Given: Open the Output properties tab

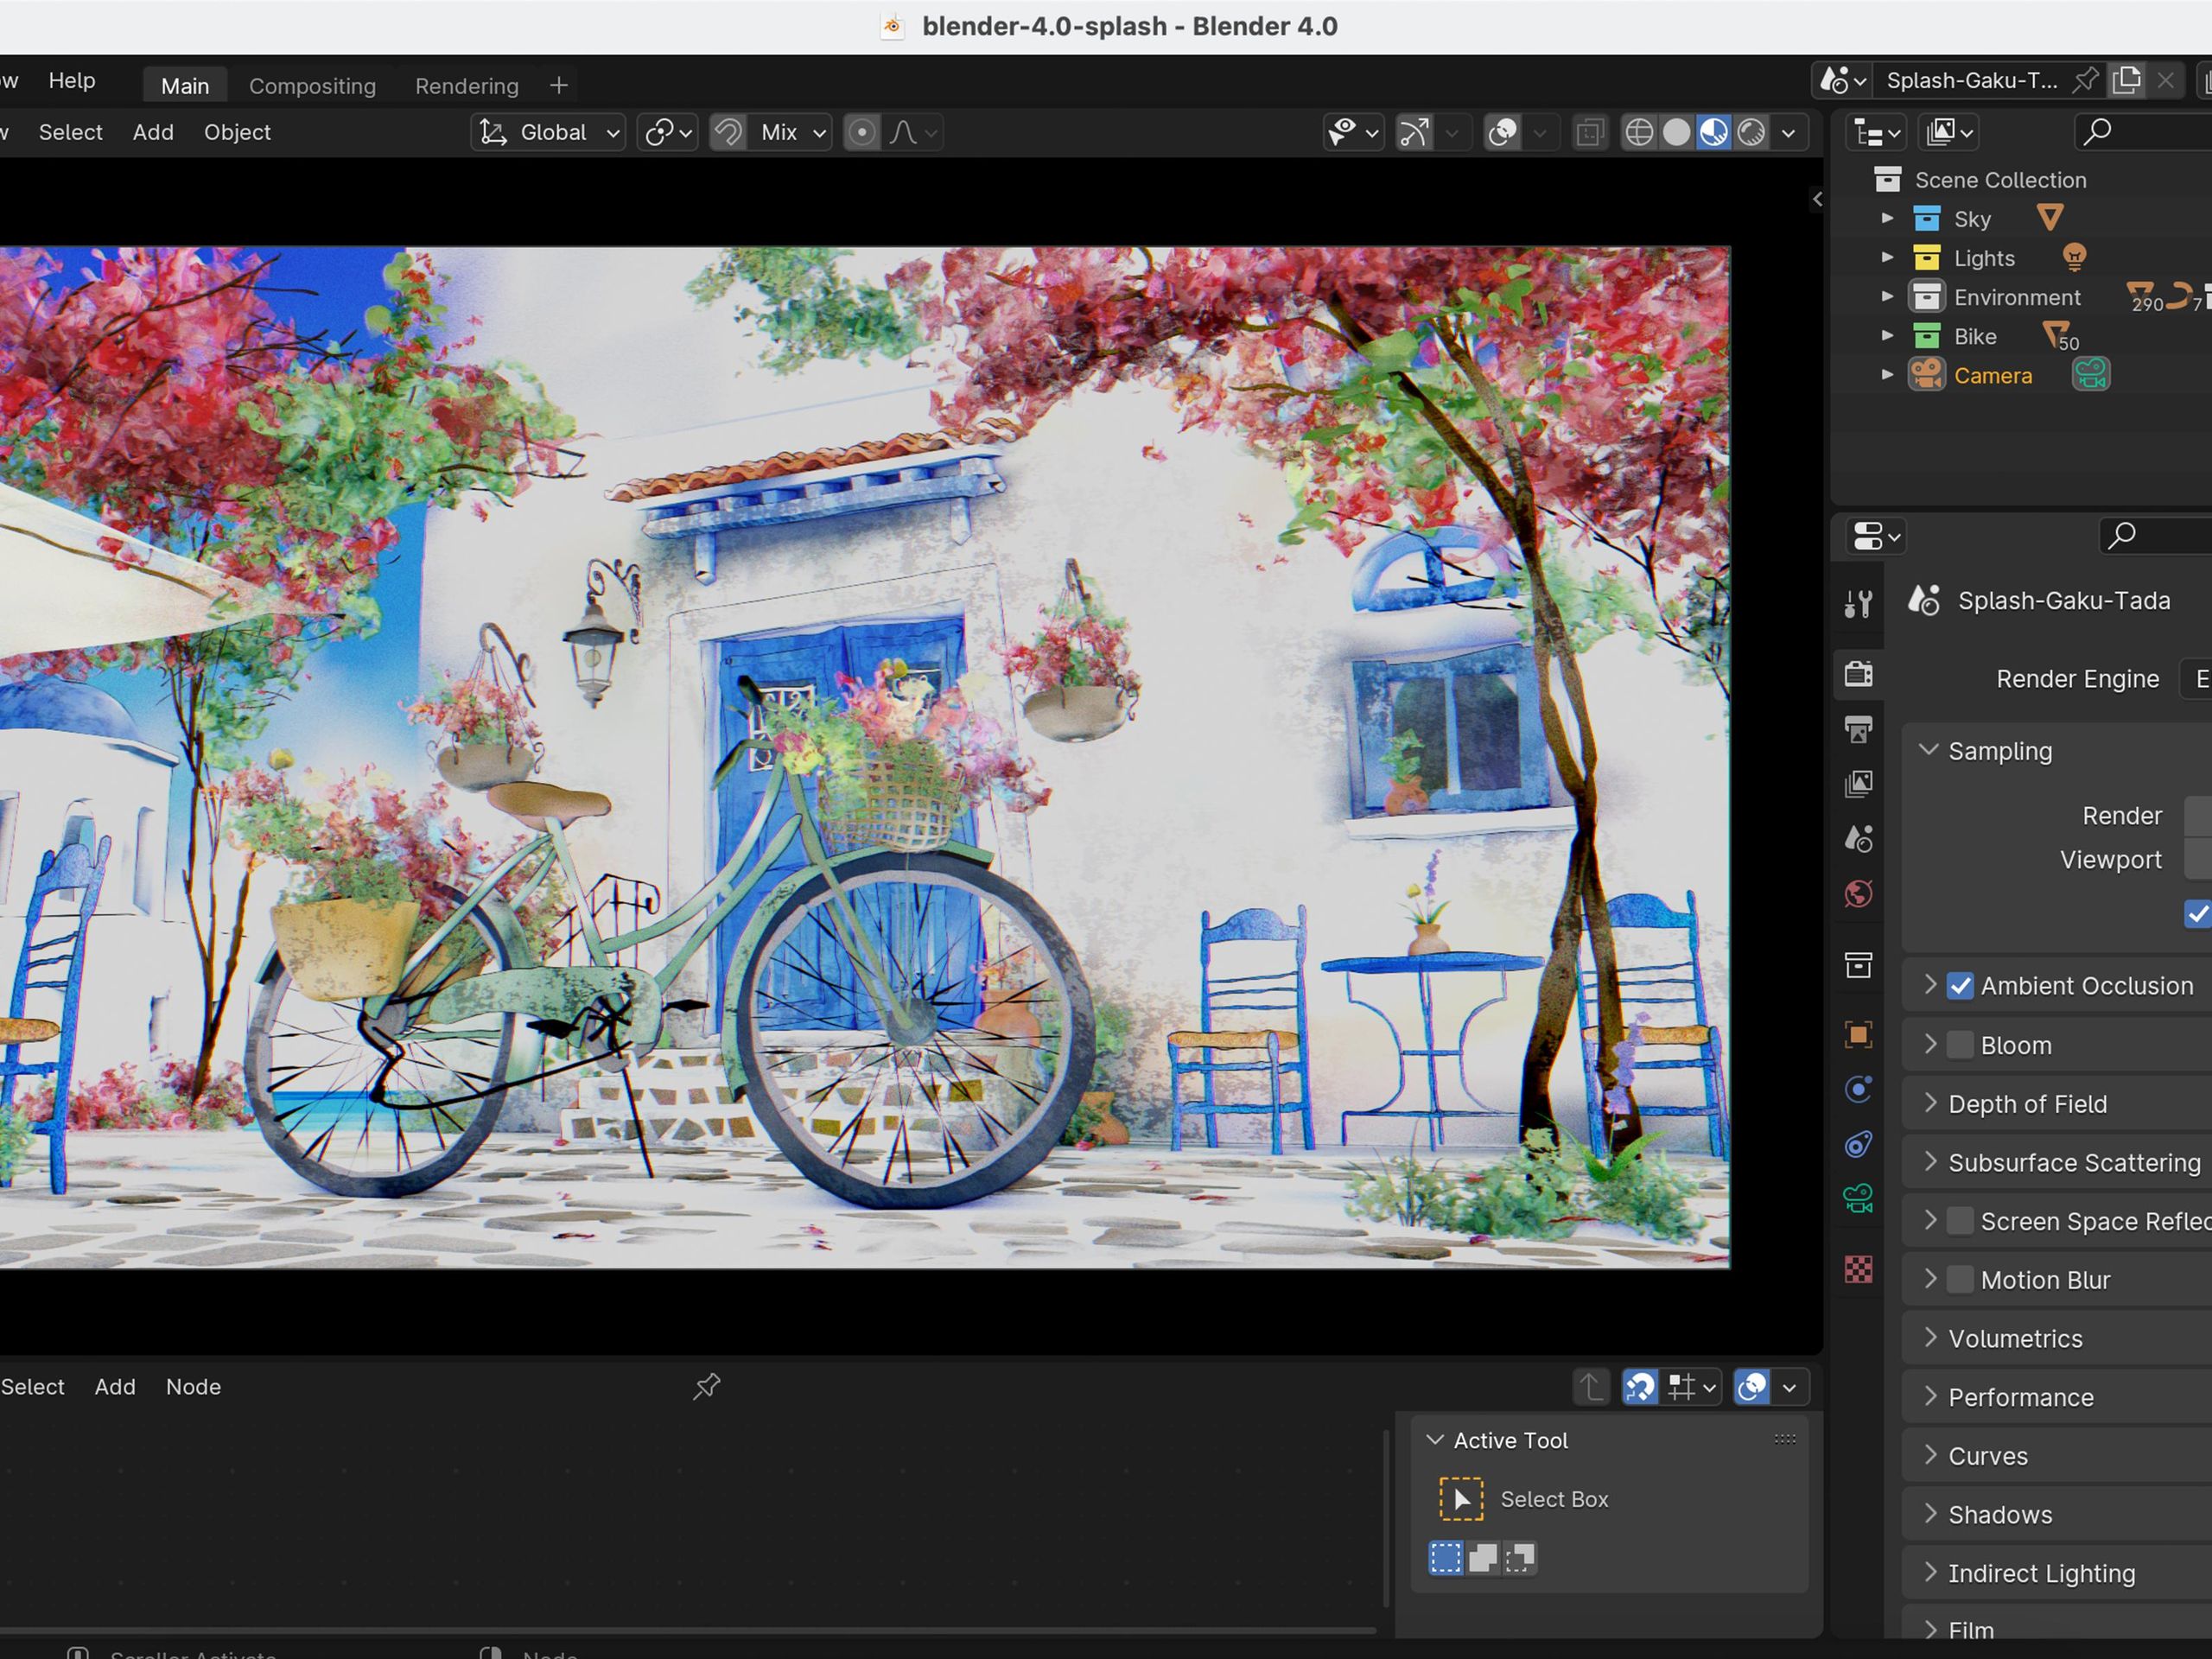Looking at the screenshot, I should tap(1858, 729).
